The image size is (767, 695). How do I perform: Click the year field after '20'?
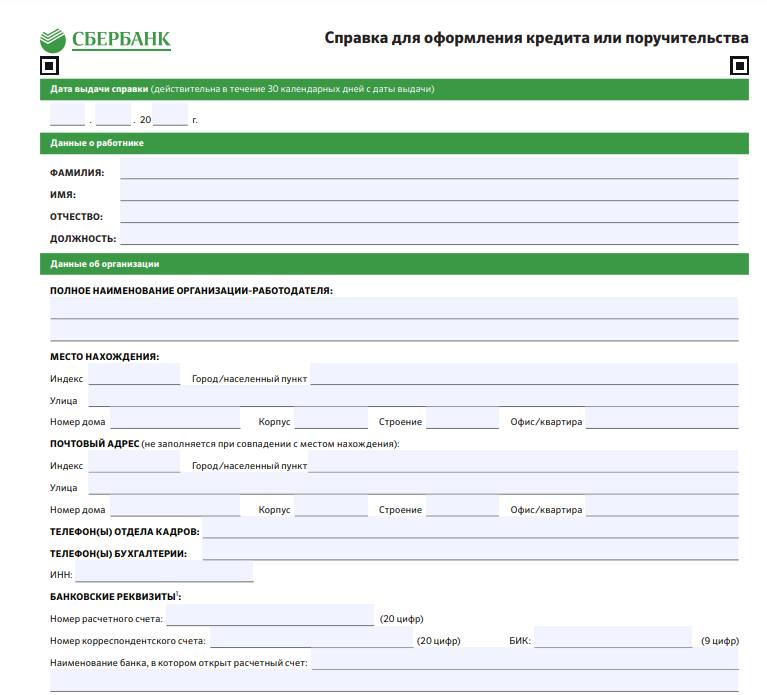170,114
